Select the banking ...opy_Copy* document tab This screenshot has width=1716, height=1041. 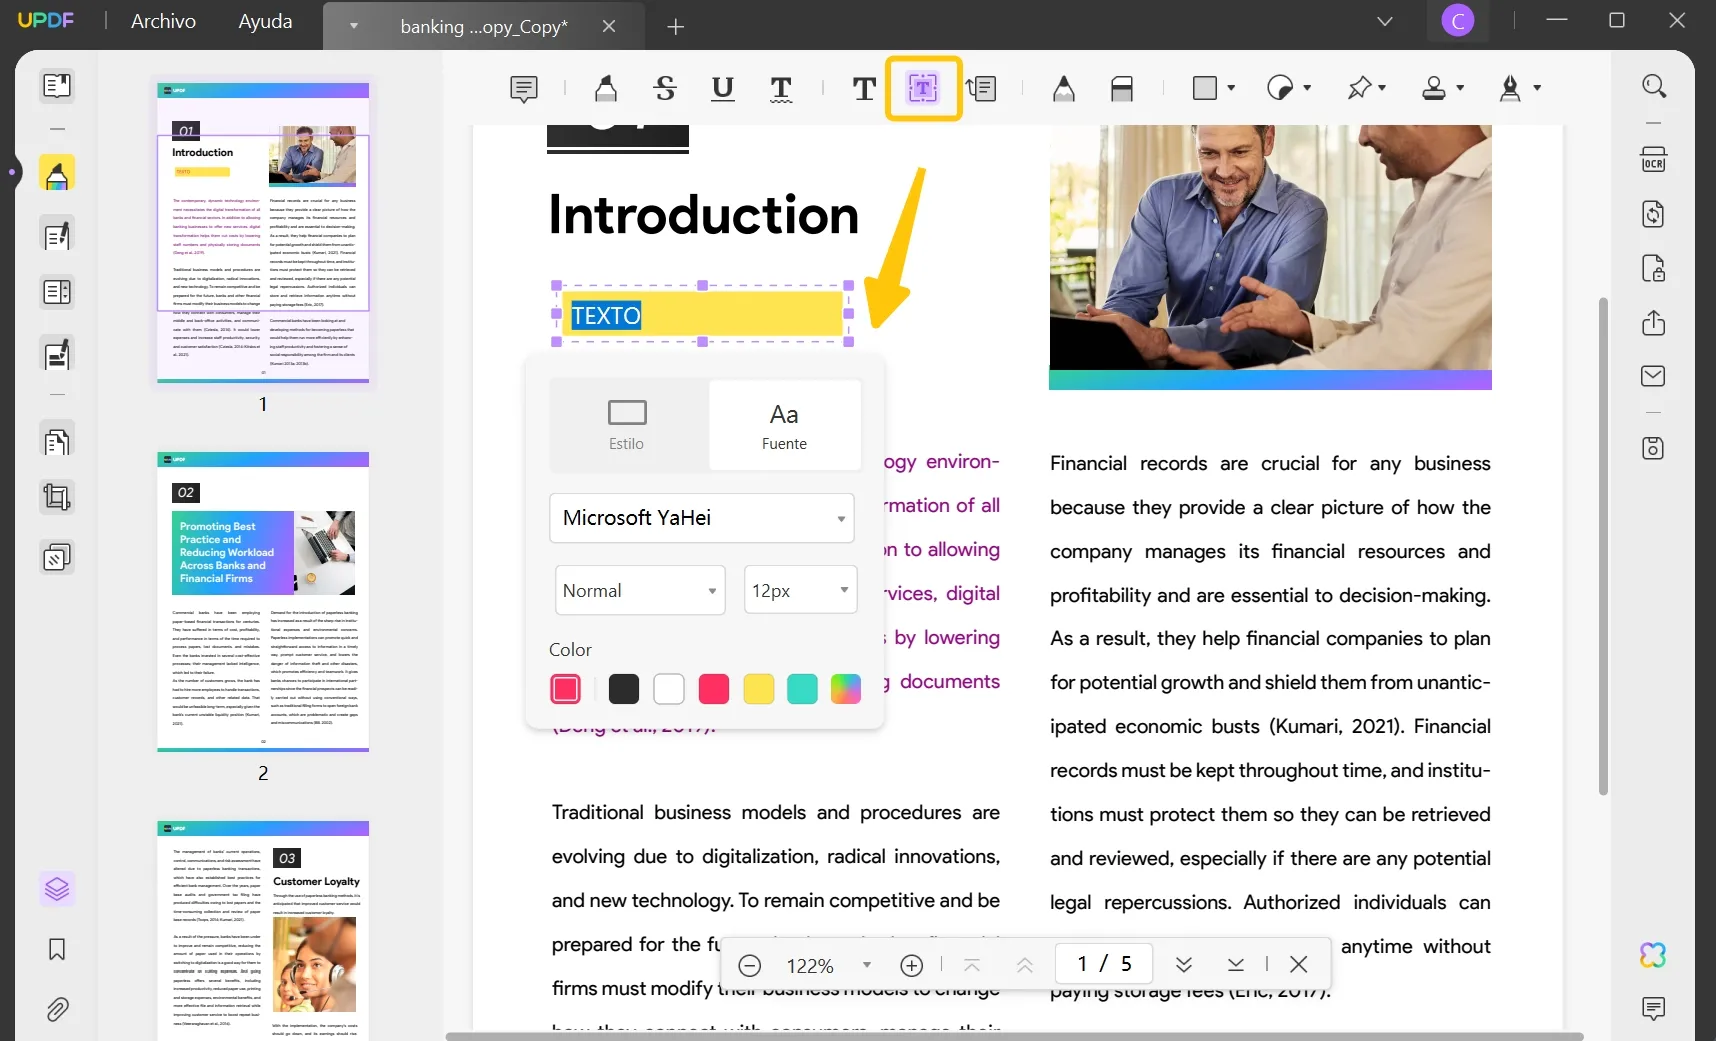(484, 27)
